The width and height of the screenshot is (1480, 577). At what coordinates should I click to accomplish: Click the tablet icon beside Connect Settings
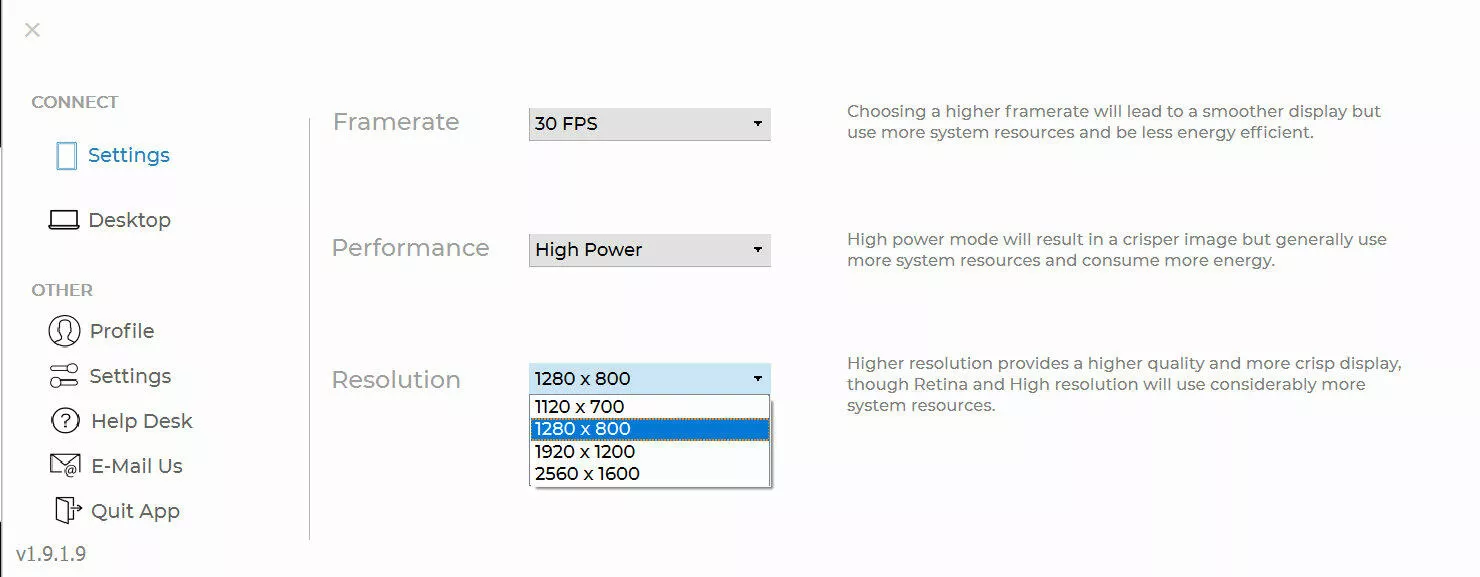(x=66, y=156)
